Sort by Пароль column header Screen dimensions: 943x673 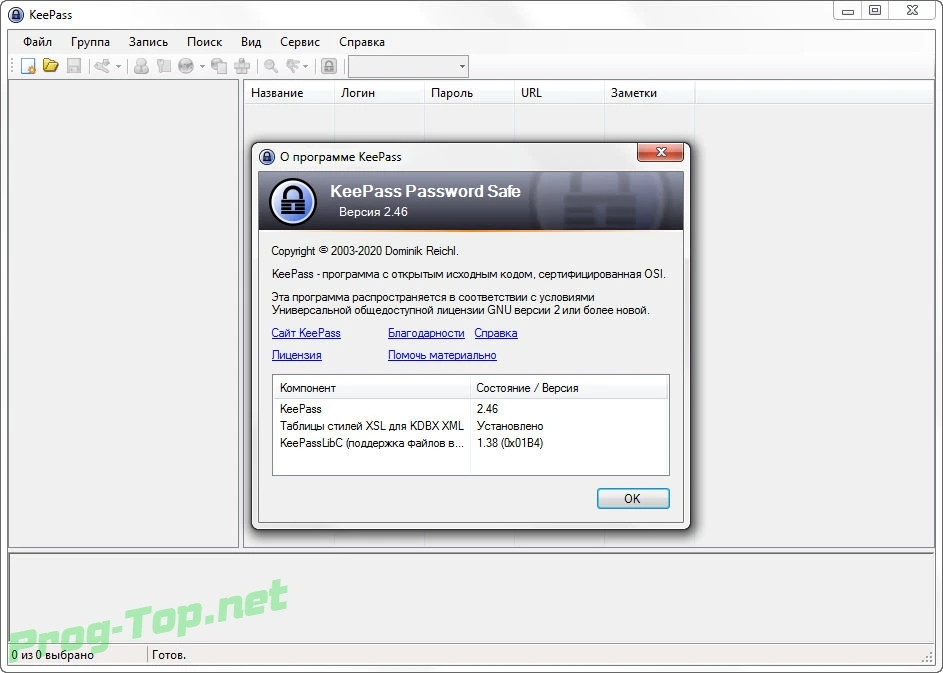click(x=470, y=93)
